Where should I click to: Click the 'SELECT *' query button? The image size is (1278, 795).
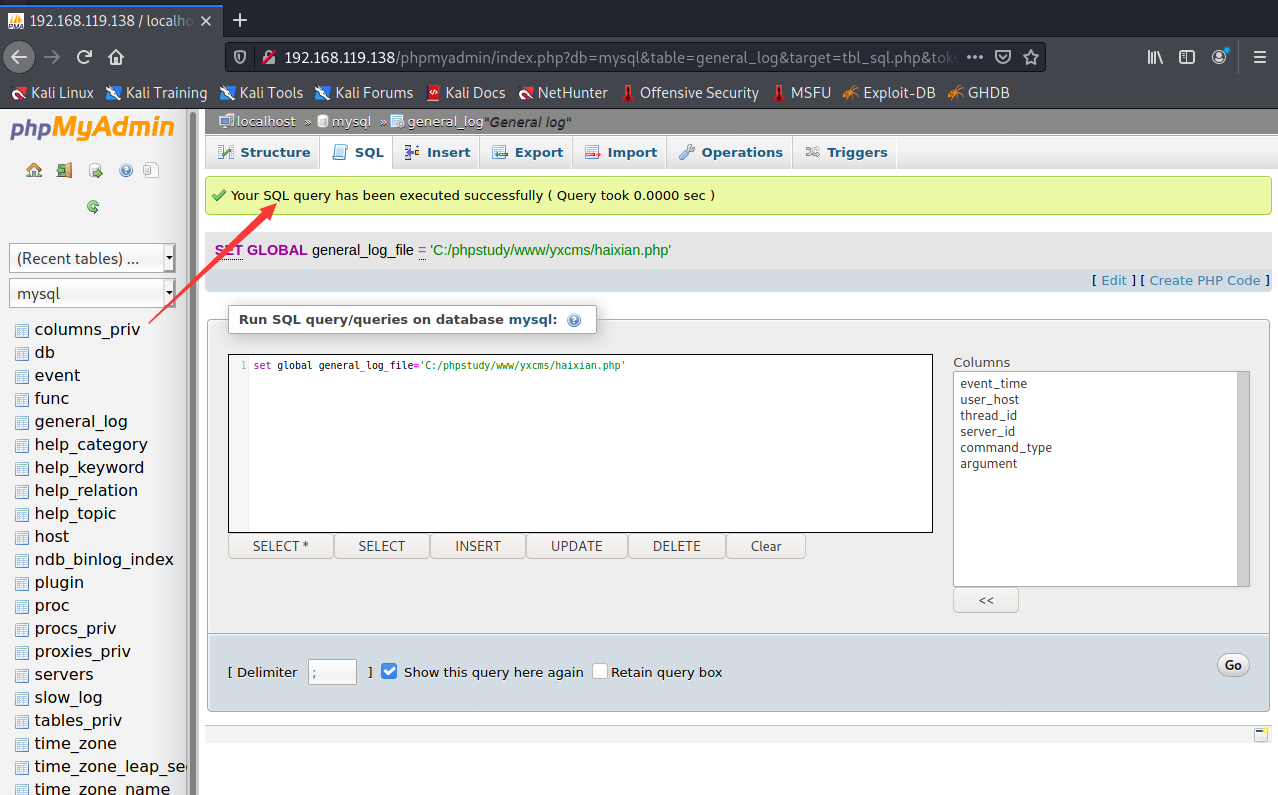coord(280,546)
